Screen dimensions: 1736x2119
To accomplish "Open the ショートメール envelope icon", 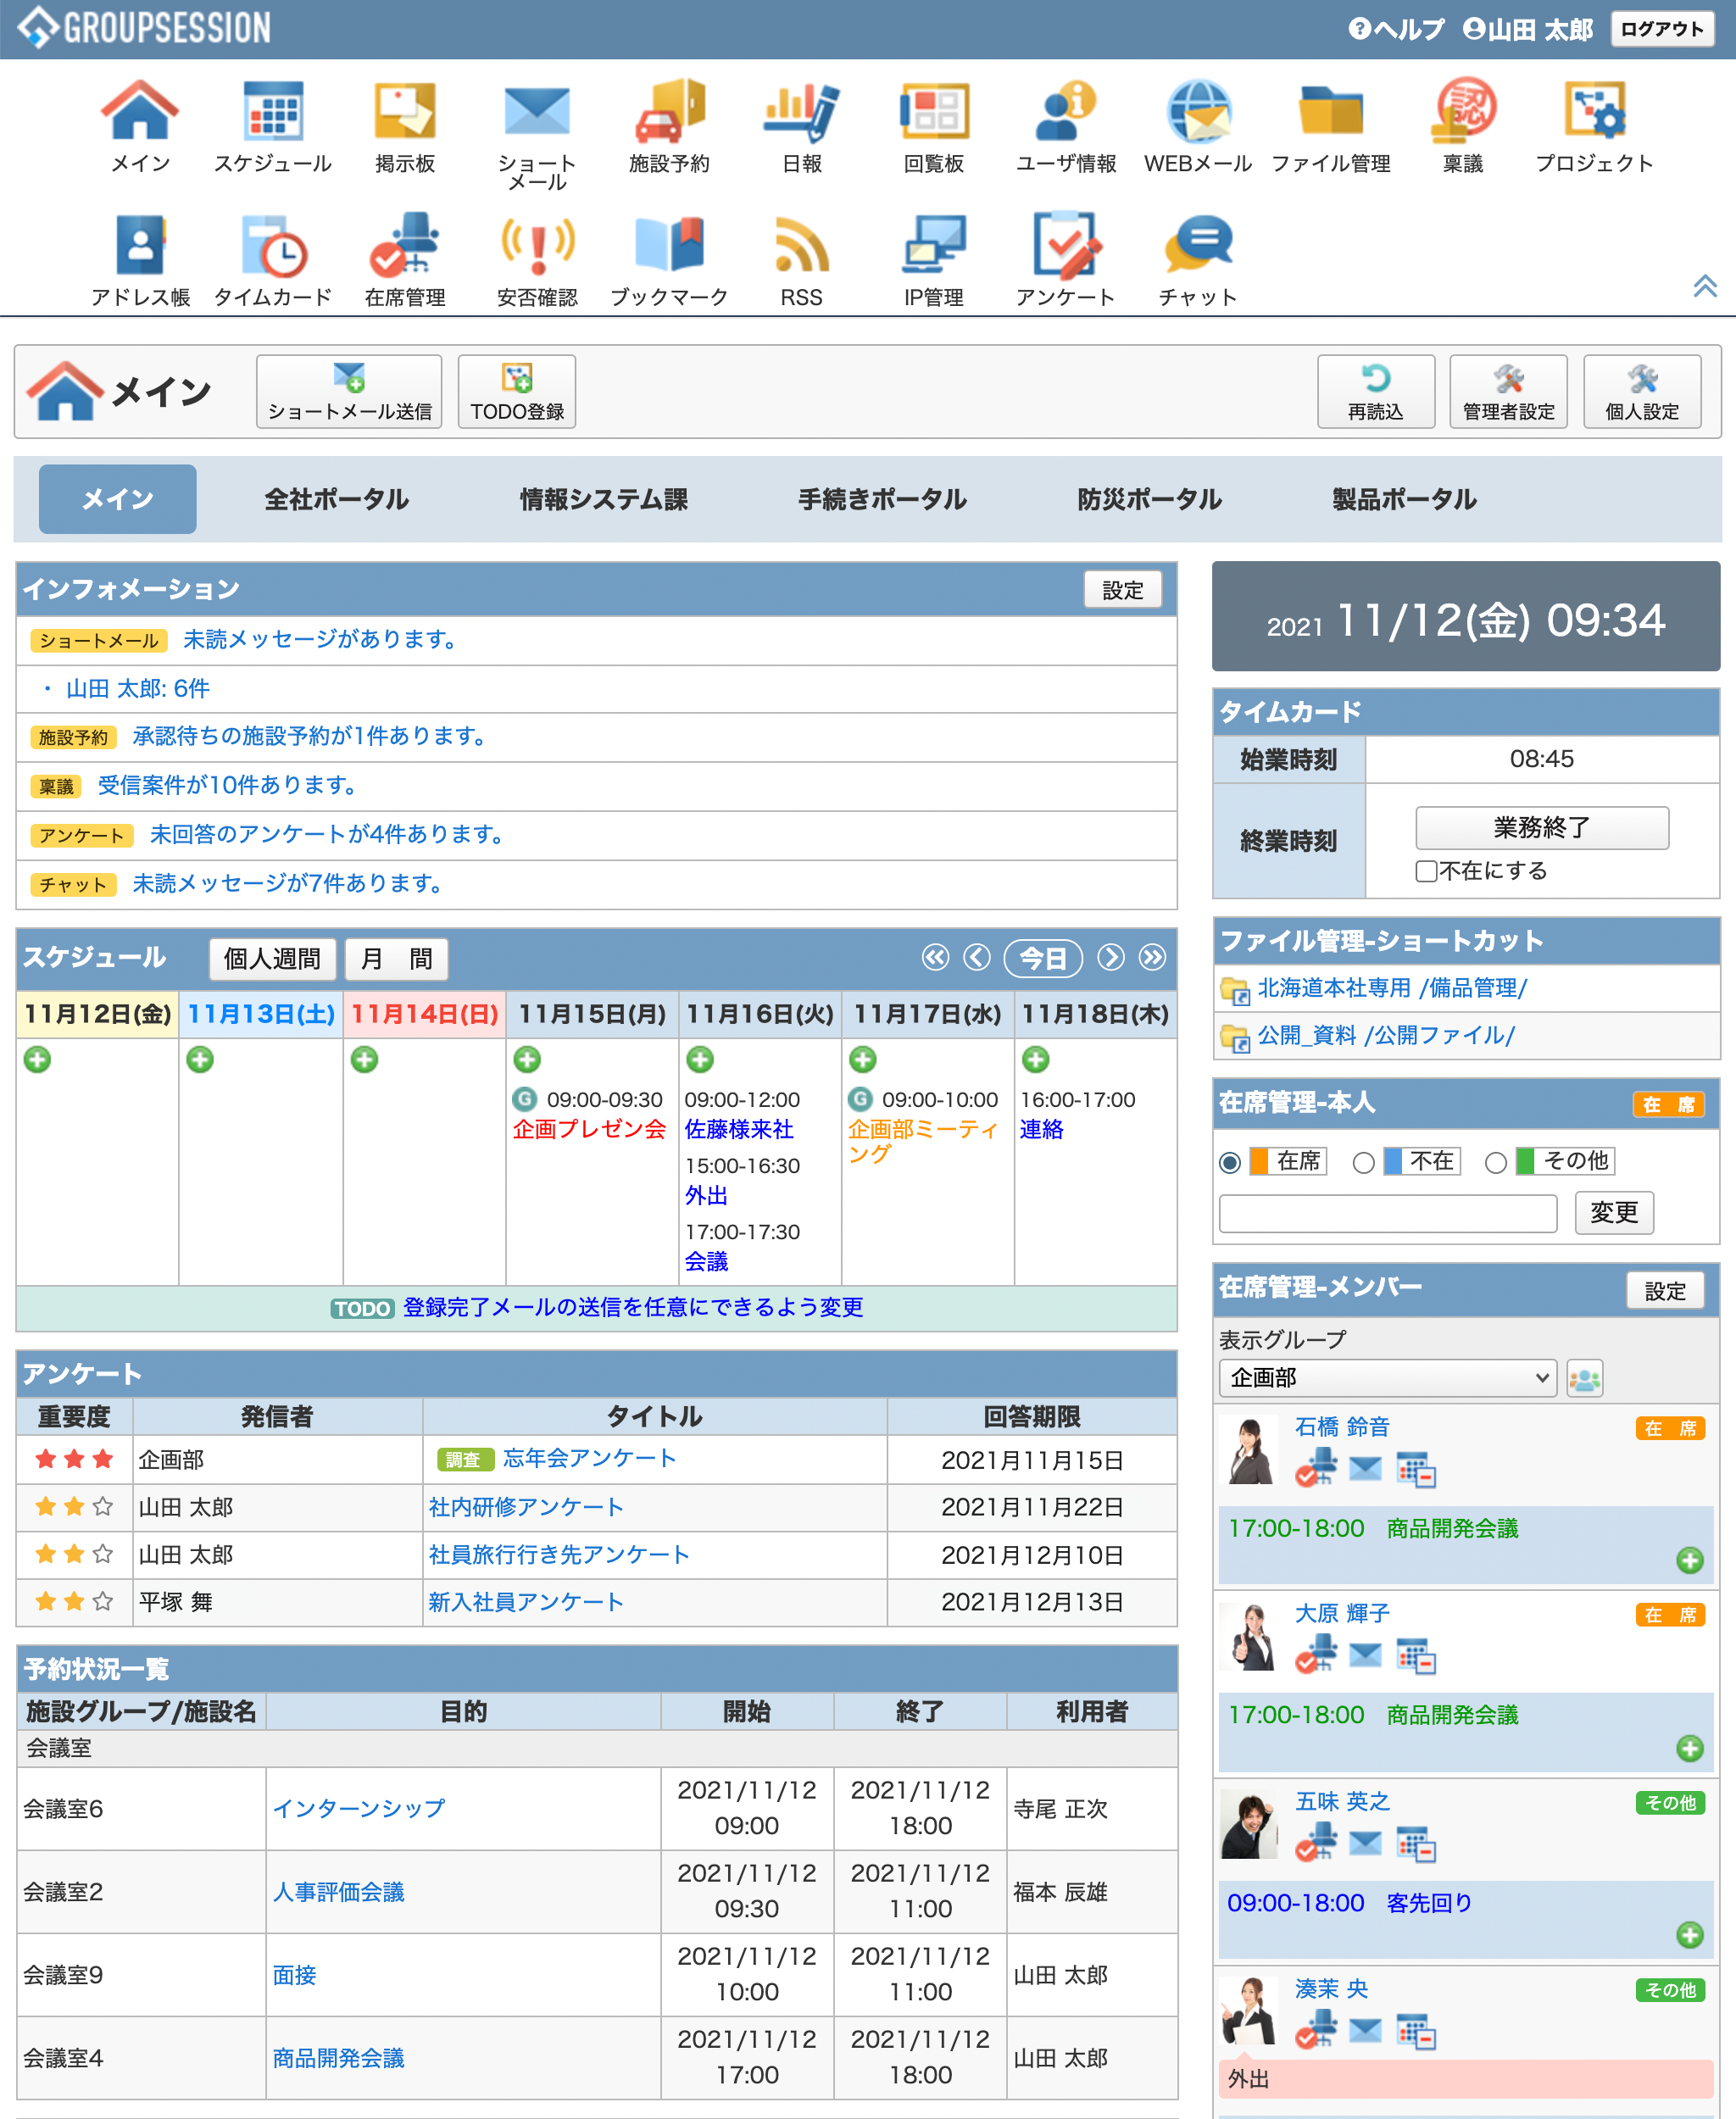I will 537,111.
